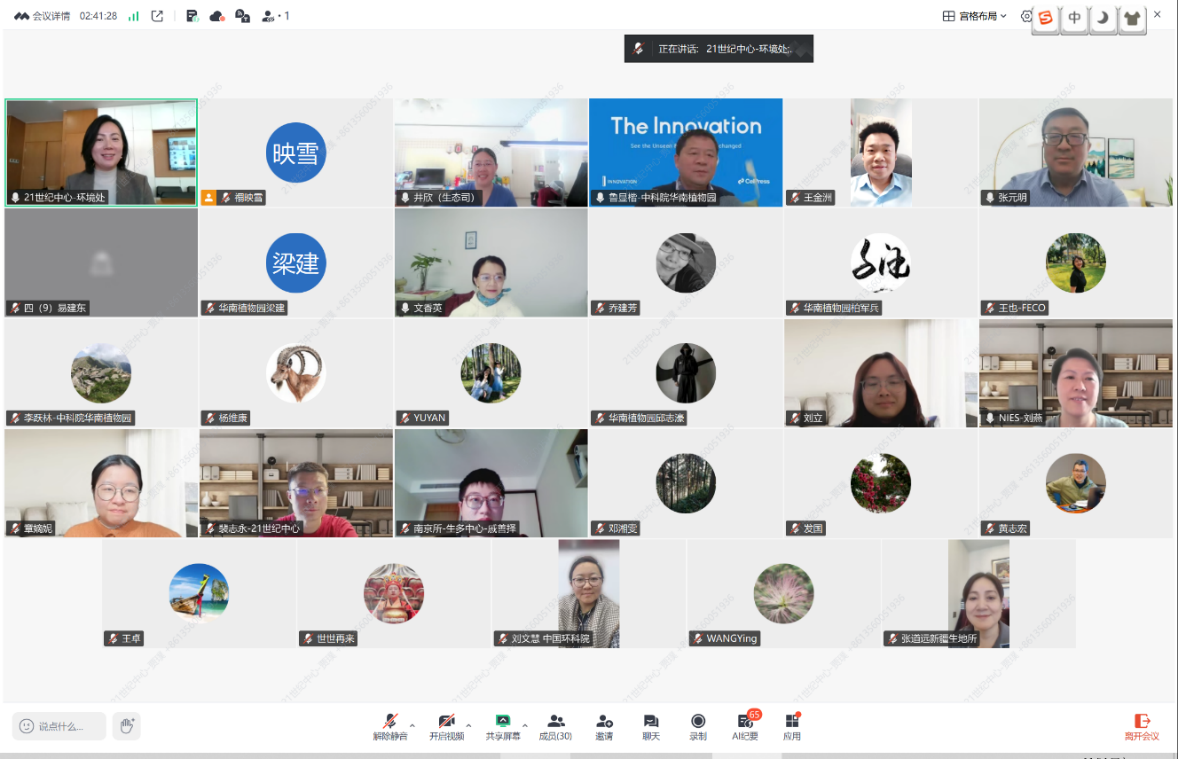Open the 成员(30) members panel
This screenshot has height=759, width=1178.
click(x=556, y=726)
